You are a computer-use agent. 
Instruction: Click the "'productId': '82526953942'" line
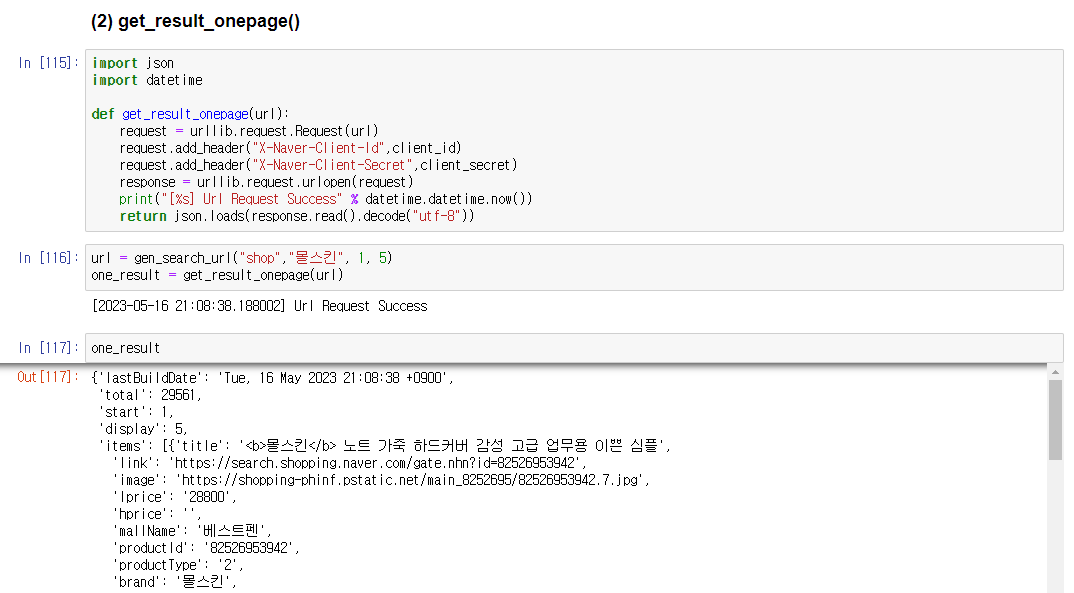pyautogui.click(x=206, y=548)
